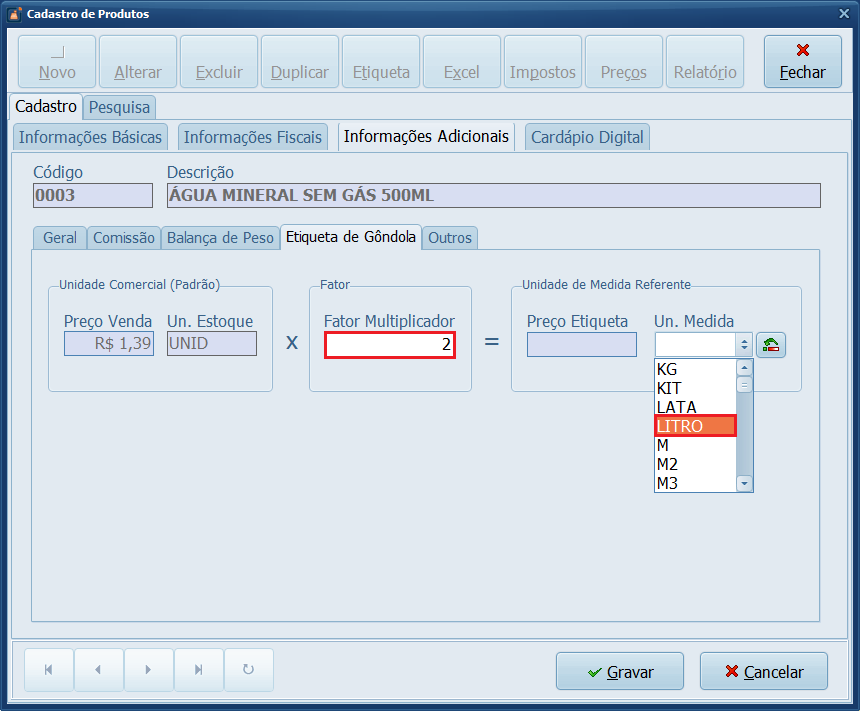This screenshot has height=711, width=860.
Task: Go to the next record arrow
Action: 148,670
